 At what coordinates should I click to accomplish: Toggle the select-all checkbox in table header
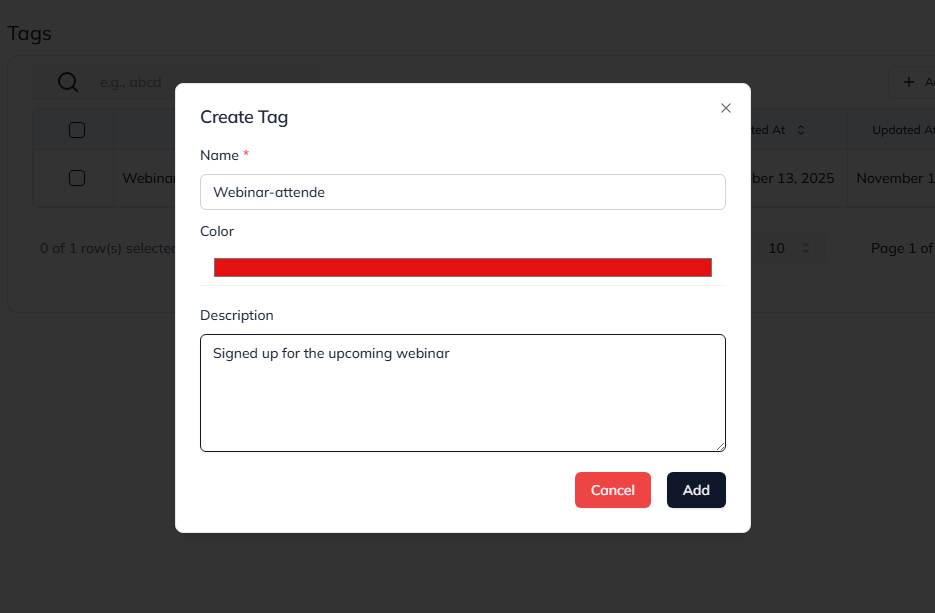tap(78, 128)
